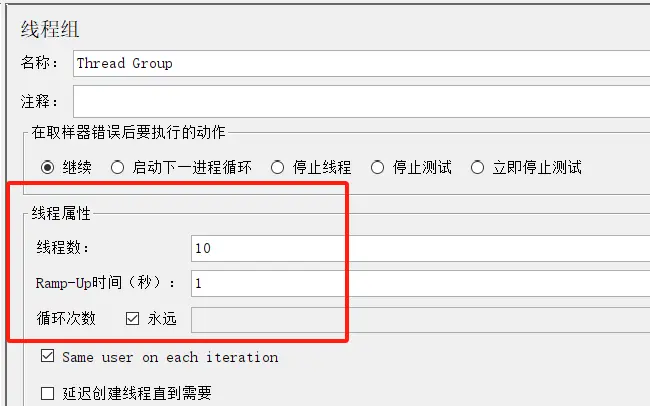This screenshot has width=650, height=406.
Task: Click the 名称 label
Action: (40, 63)
